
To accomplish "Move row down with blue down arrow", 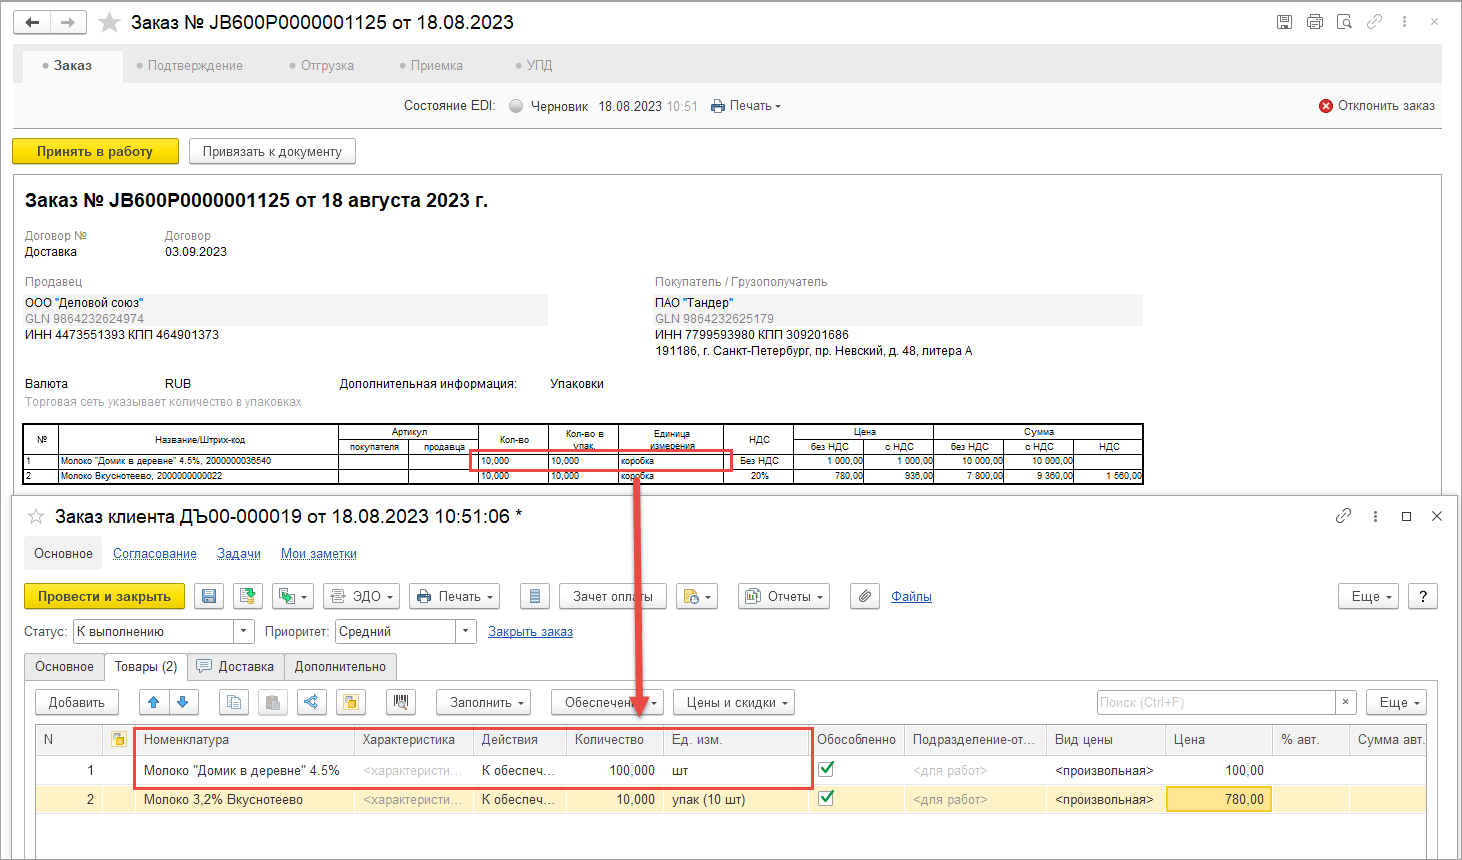I will coord(183,702).
